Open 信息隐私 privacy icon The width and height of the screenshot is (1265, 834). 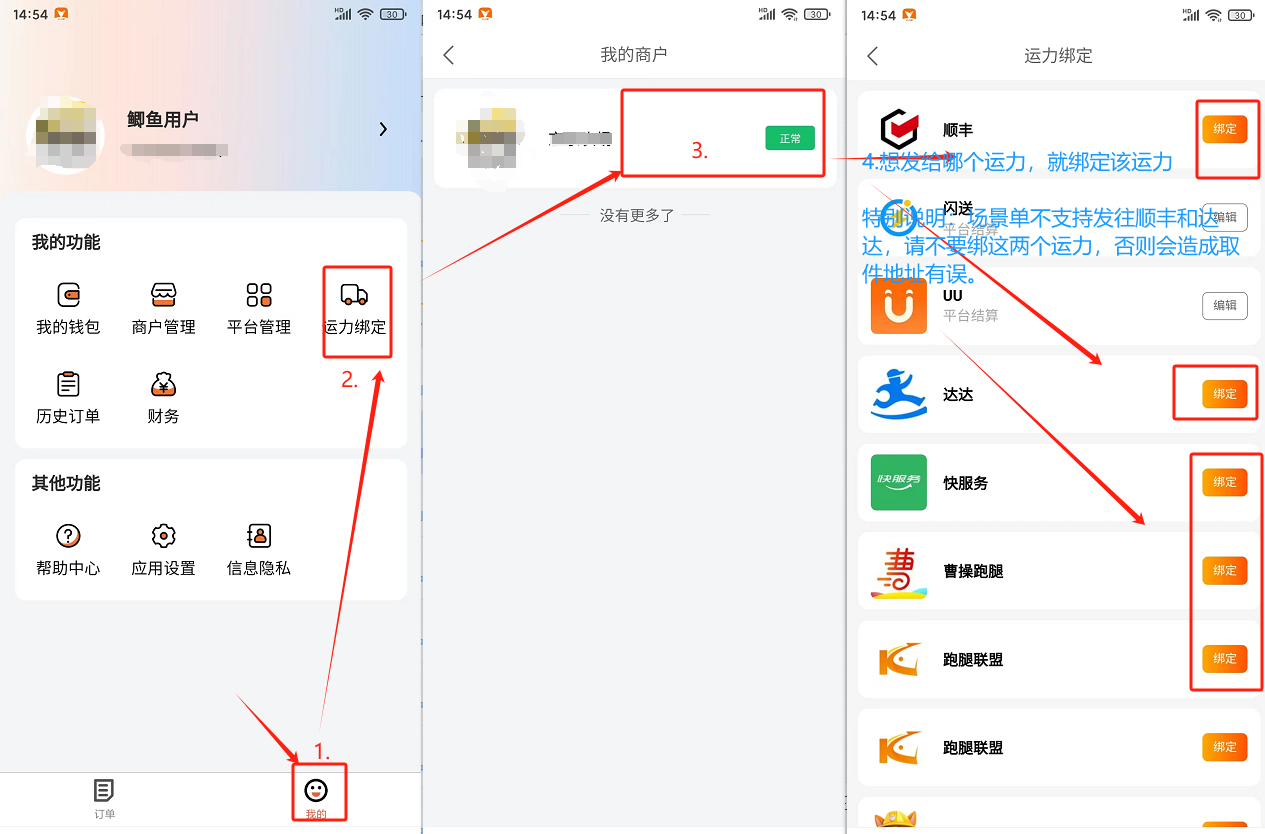[x=259, y=536]
